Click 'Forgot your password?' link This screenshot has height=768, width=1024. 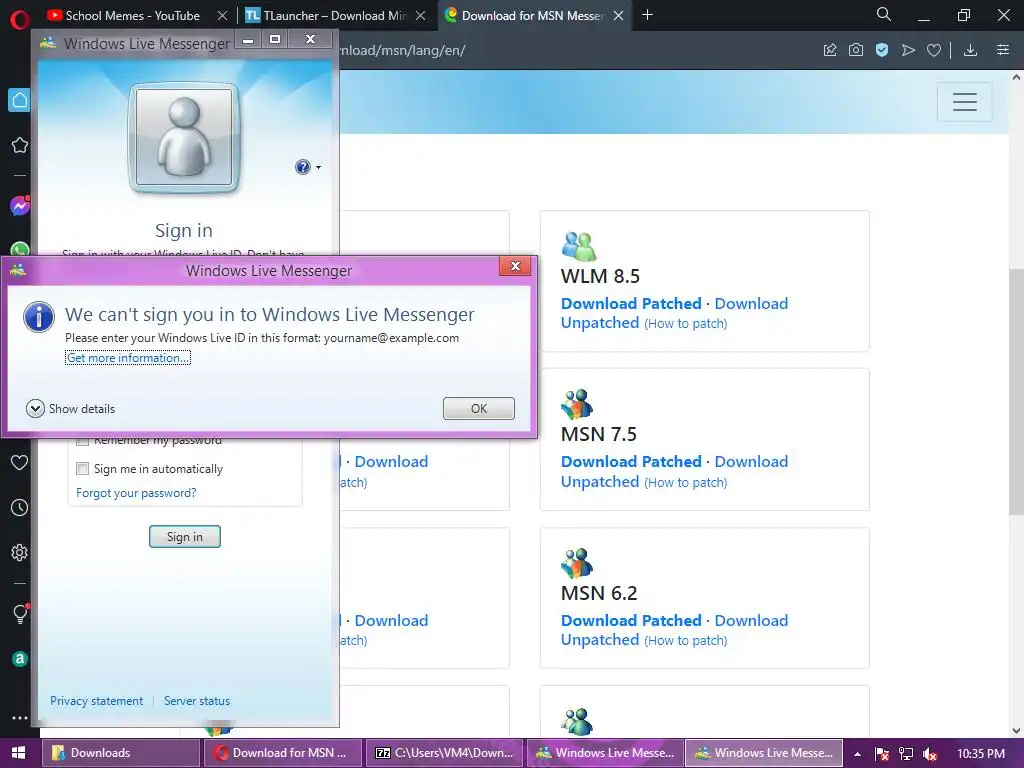click(x=136, y=493)
